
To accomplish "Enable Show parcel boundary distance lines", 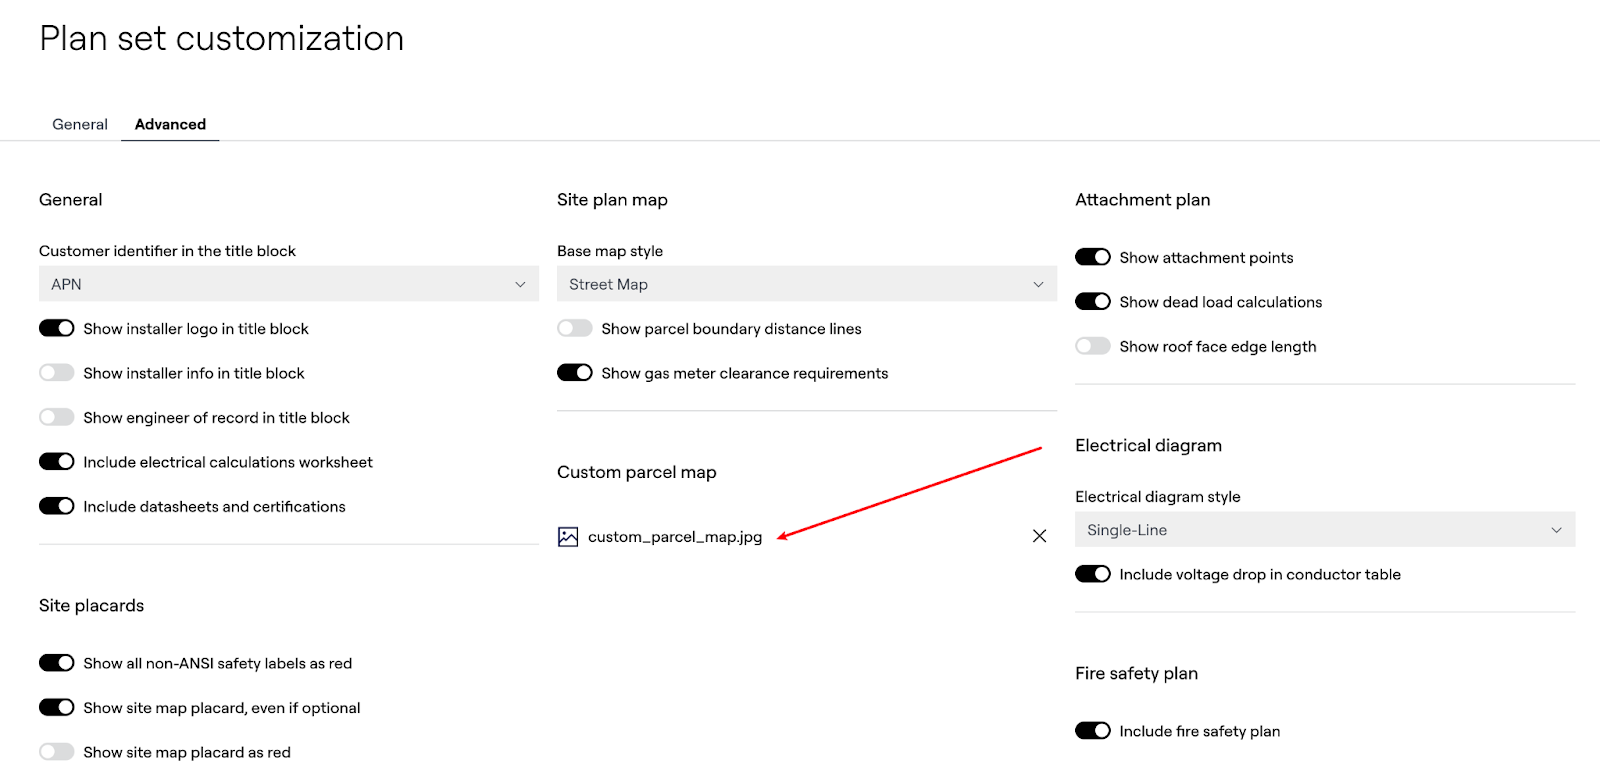I will [575, 328].
